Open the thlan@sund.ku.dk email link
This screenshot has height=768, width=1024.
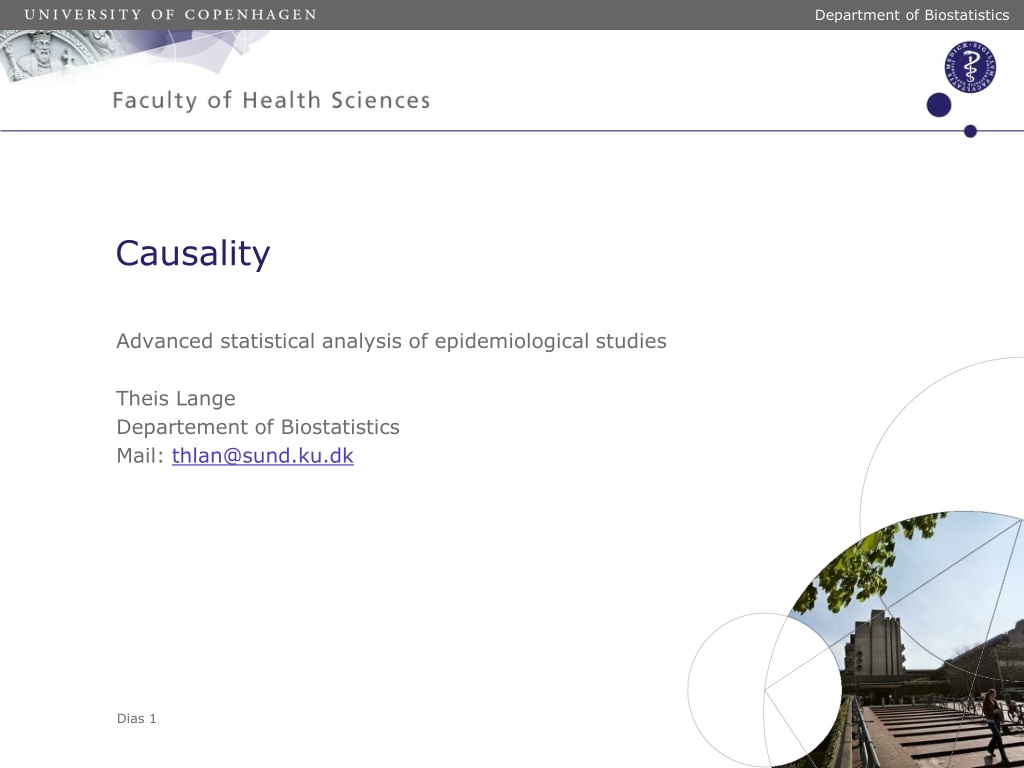263,455
